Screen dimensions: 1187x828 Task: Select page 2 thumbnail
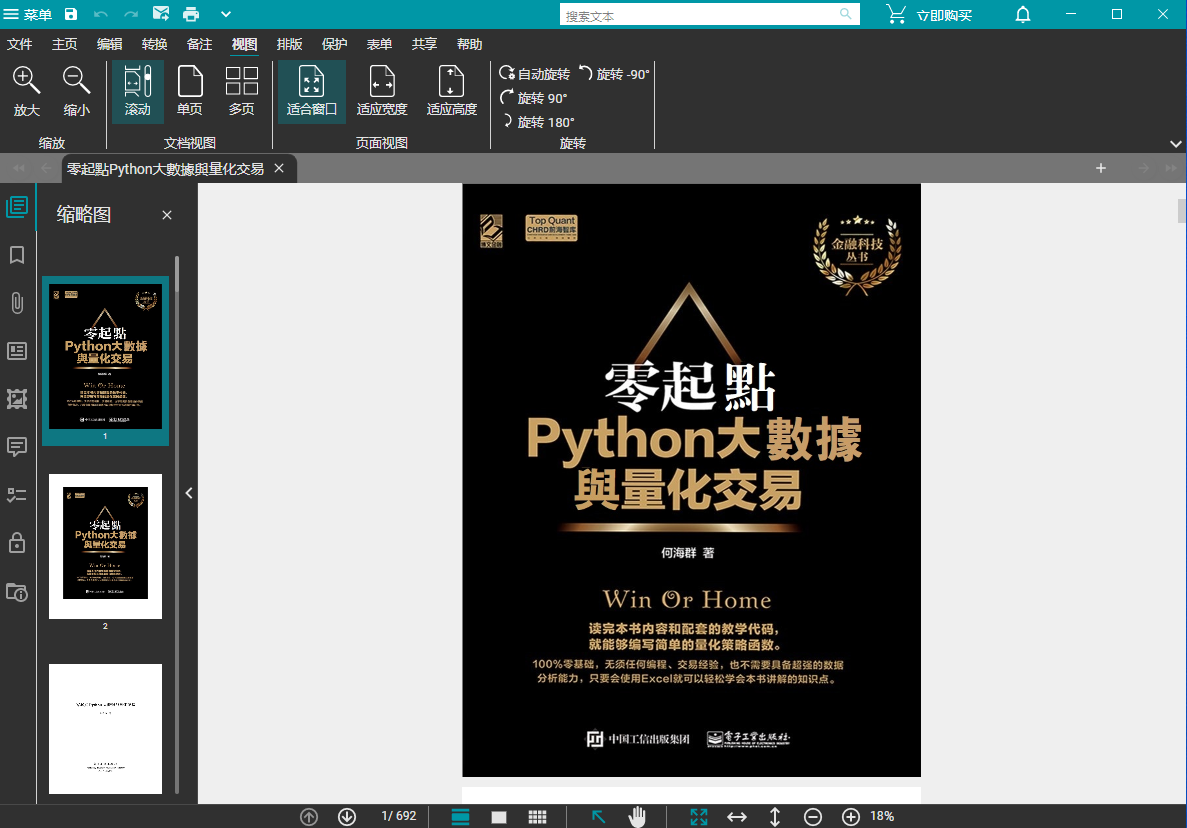[105, 546]
